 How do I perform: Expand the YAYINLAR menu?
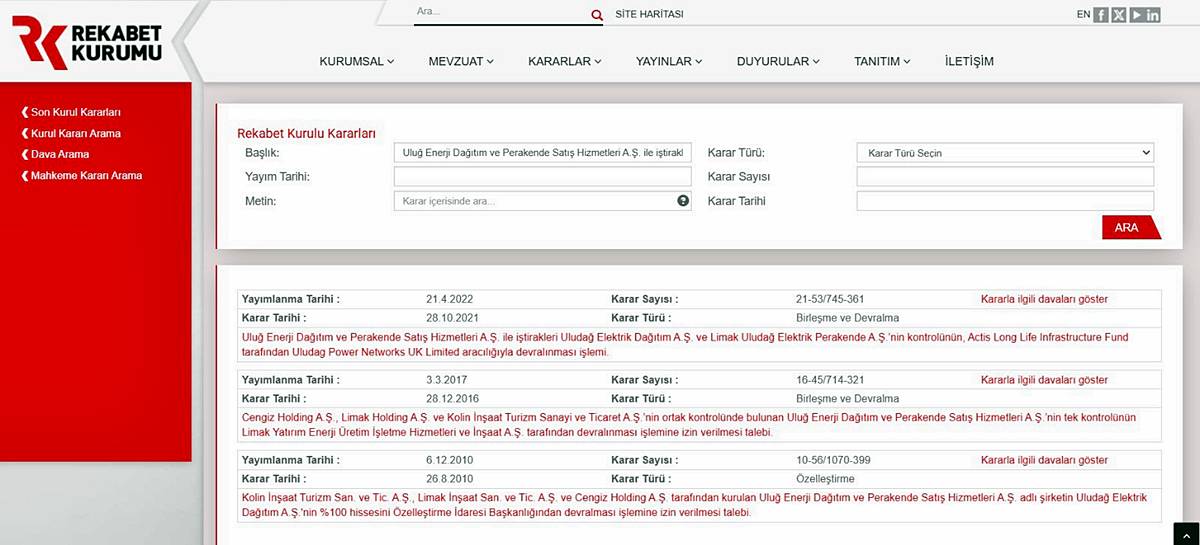point(669,61)
